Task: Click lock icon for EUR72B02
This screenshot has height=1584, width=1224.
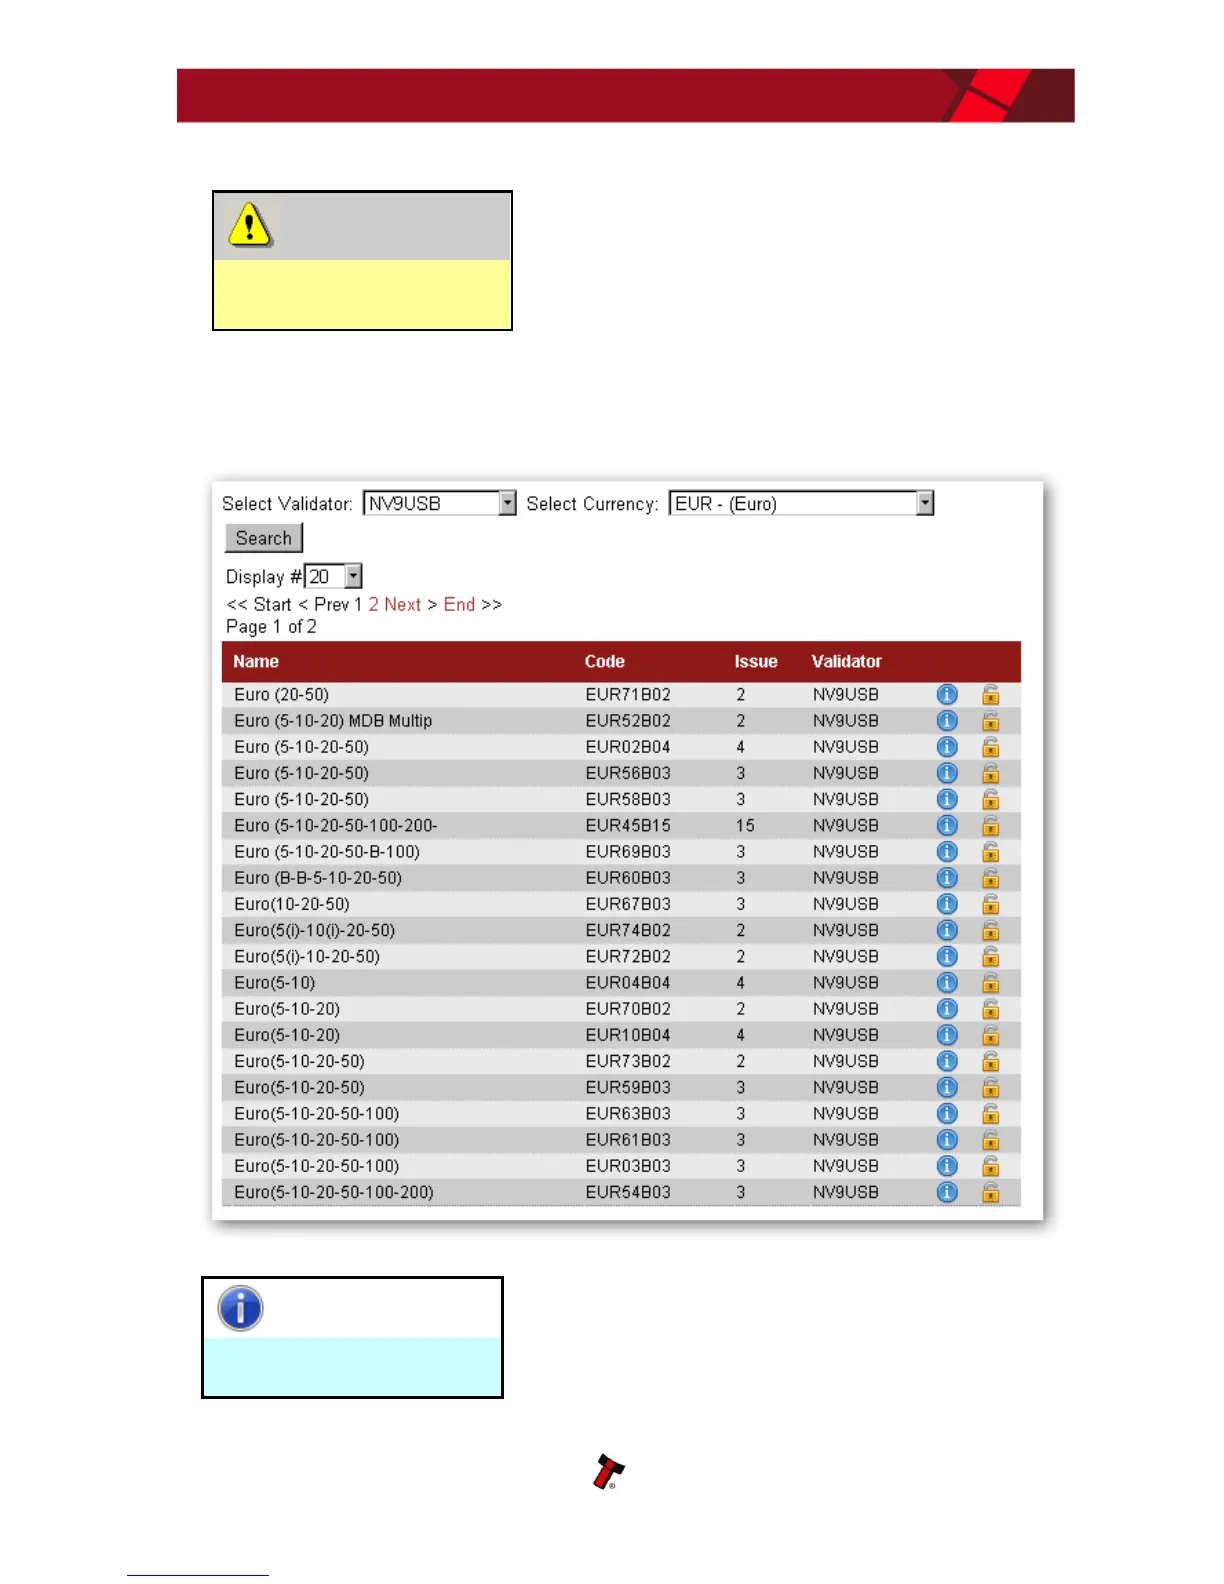Action: click(x=990, y=956)
